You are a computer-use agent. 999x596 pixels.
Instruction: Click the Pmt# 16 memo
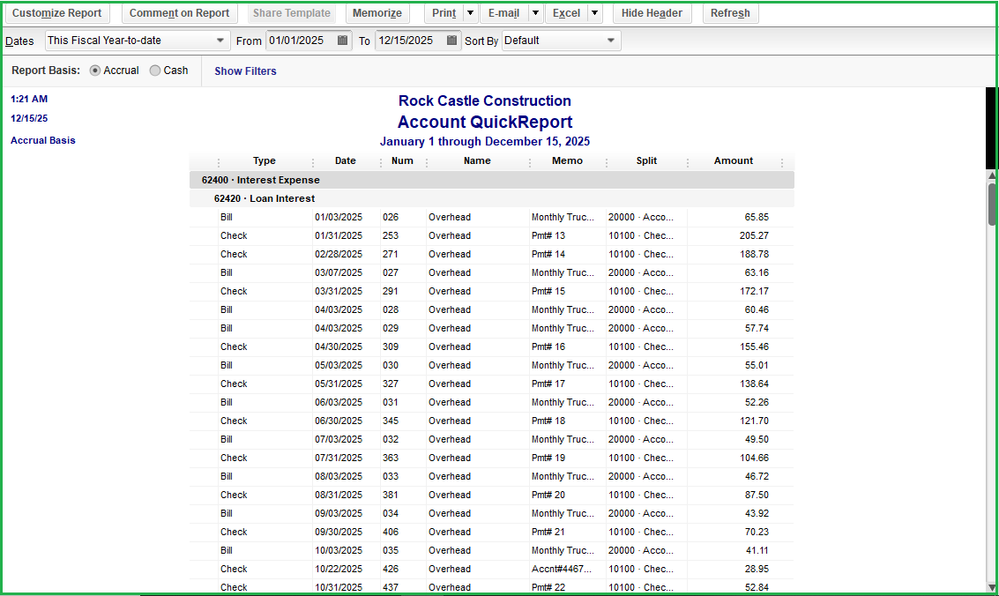click(549, 346)
